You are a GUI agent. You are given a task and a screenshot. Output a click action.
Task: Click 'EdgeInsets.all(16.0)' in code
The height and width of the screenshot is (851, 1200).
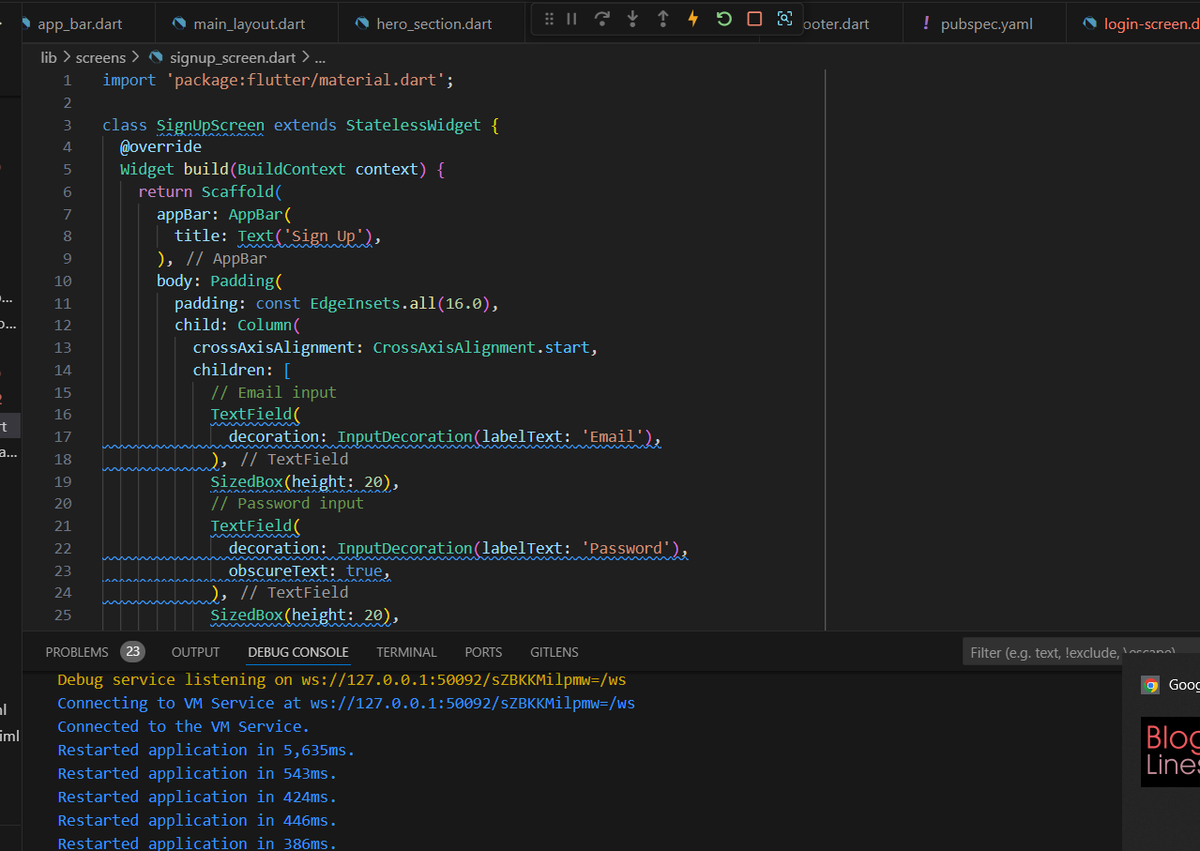(x=400, y=303)
